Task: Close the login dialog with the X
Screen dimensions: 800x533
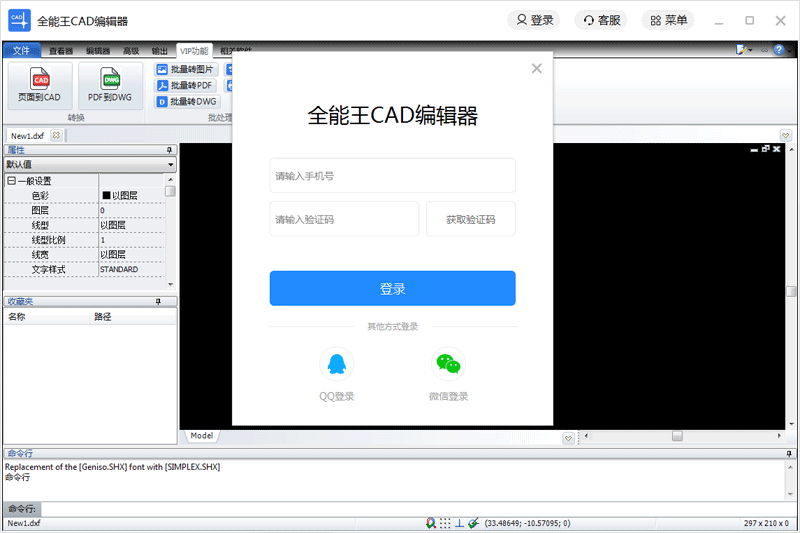Action: [536, 68]
